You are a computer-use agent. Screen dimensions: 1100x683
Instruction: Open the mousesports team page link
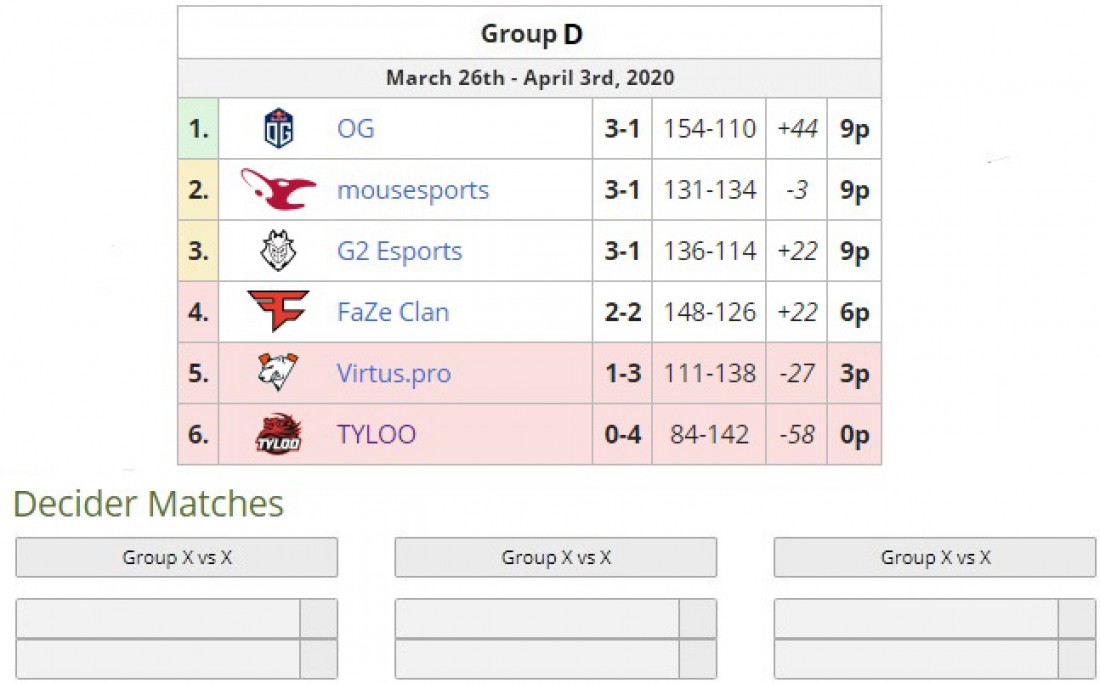[413, 190]
